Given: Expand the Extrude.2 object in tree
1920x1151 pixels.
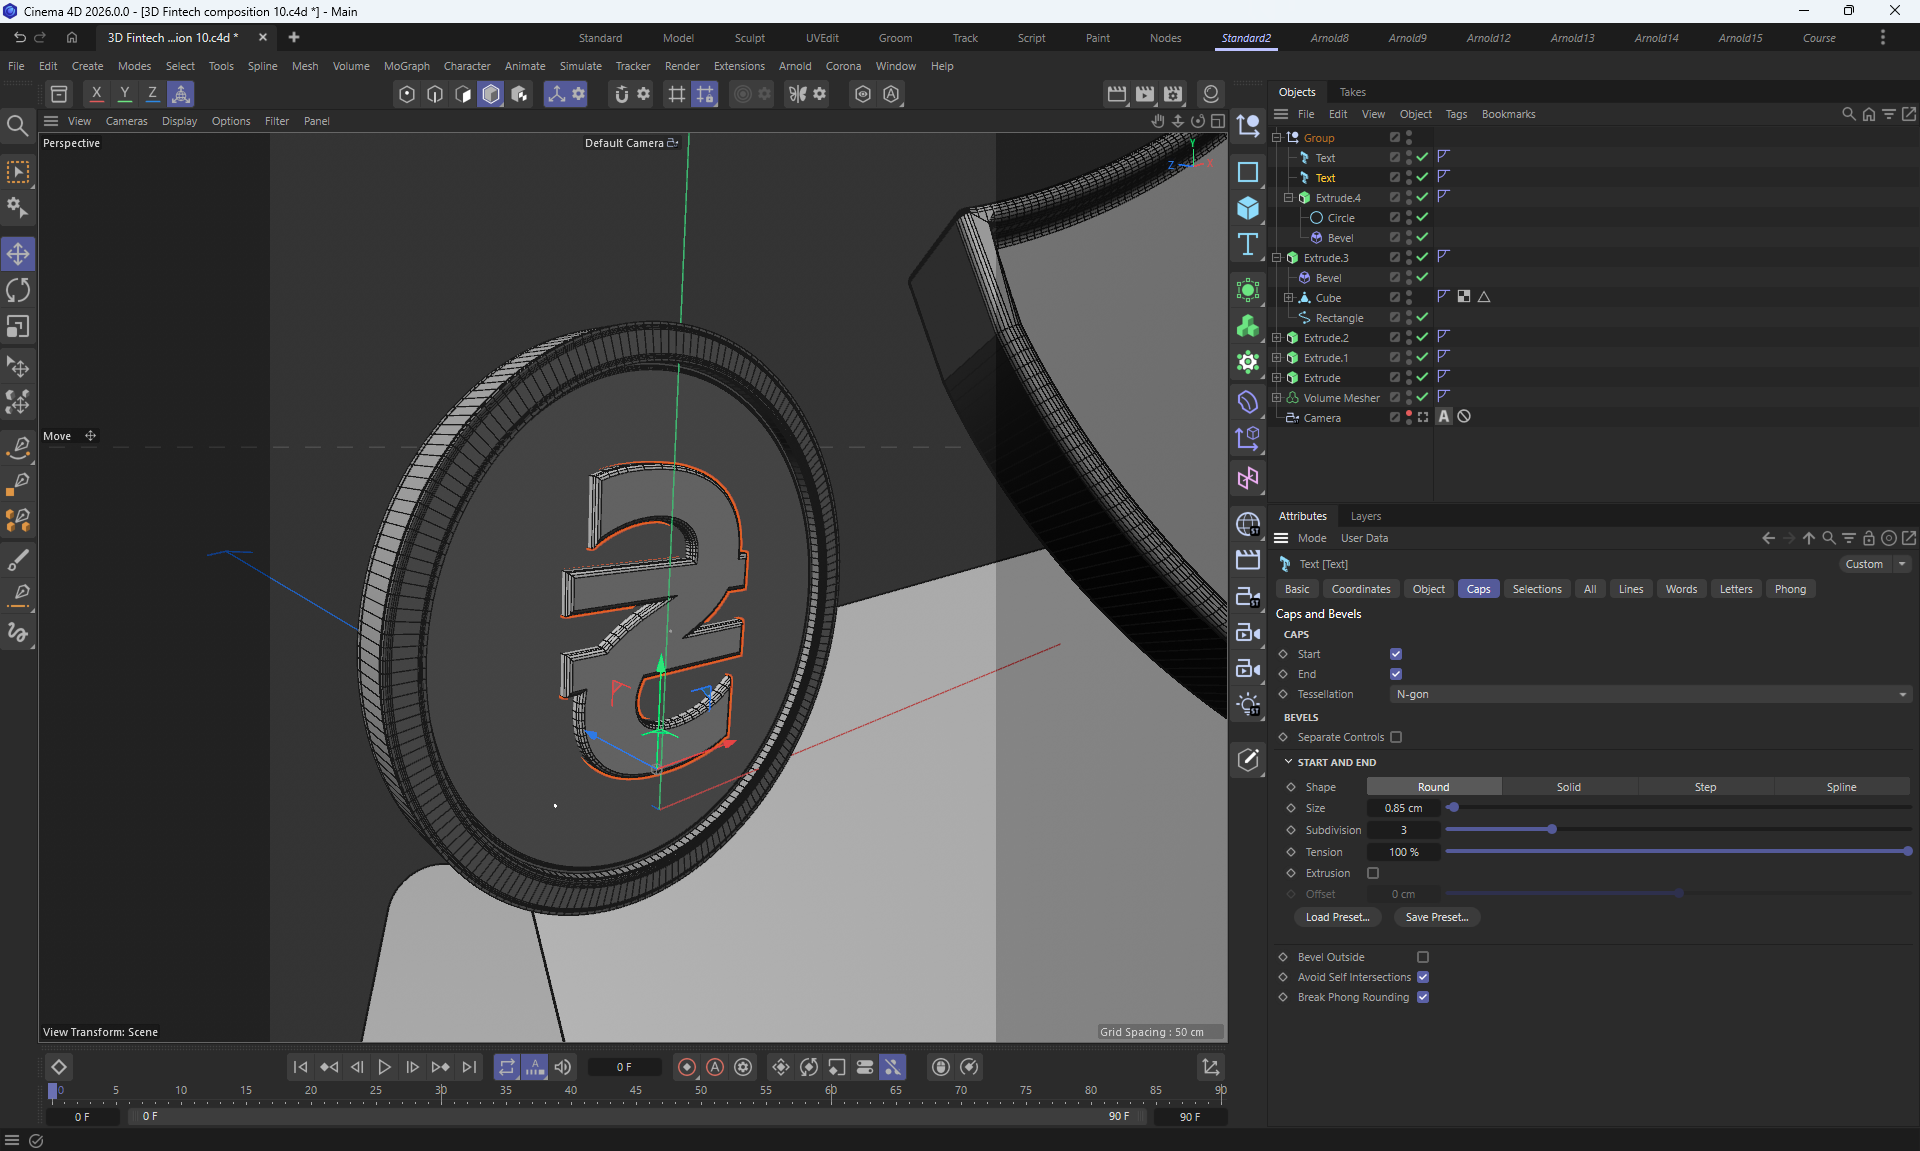Looking at the screenshot, I should [1277, 338].
